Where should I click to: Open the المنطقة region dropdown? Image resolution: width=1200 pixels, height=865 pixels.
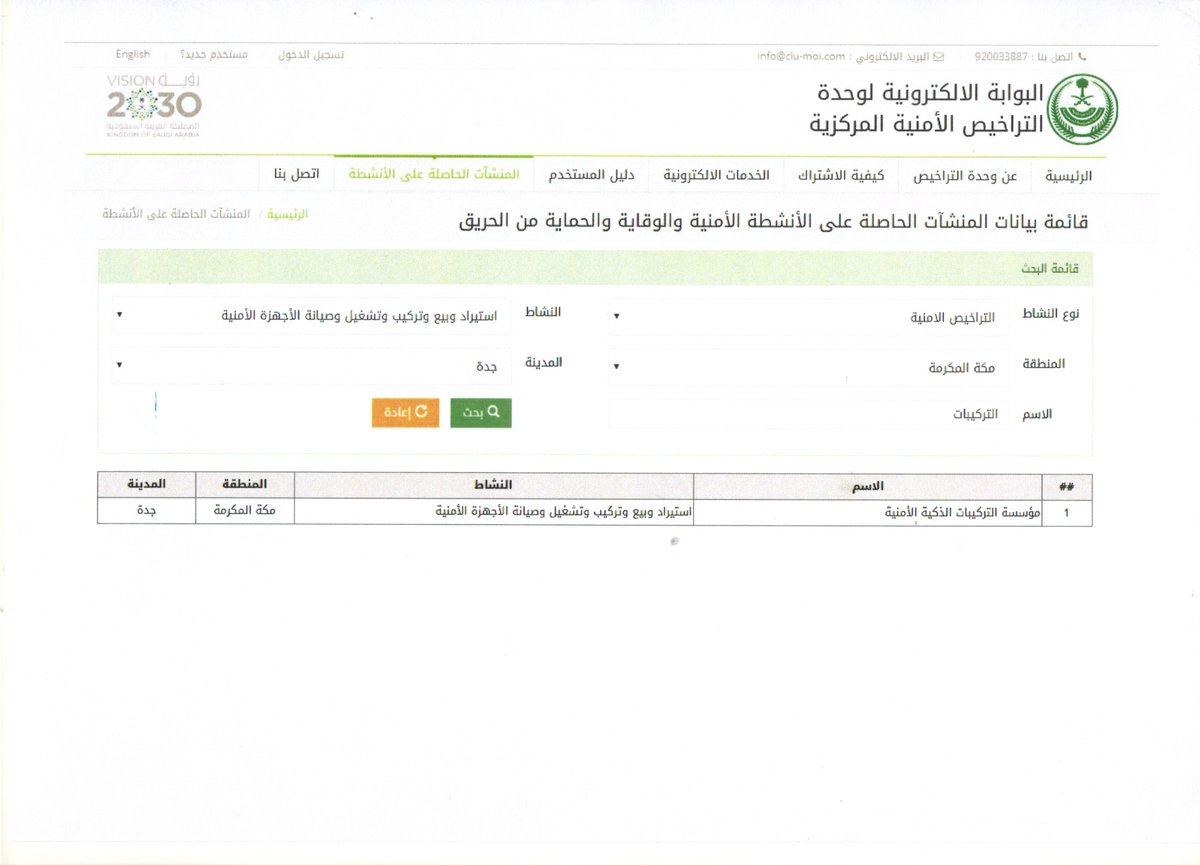click(808, 367)
